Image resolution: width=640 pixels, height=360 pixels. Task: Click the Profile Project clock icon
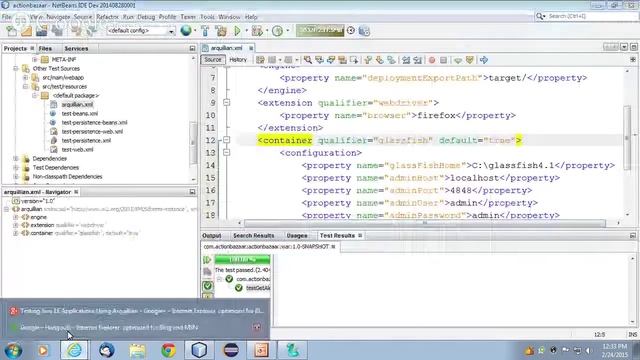point(278,31)
